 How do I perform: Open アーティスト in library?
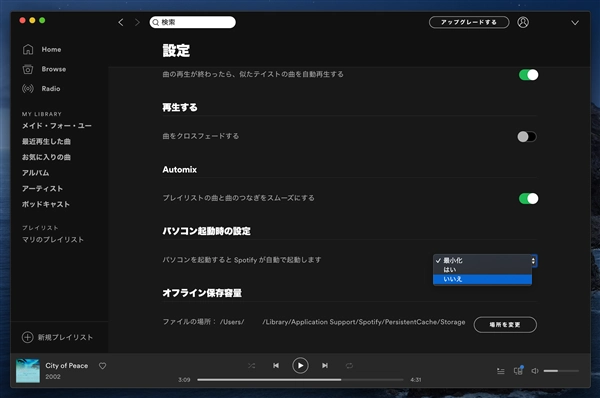coord(42,189)
